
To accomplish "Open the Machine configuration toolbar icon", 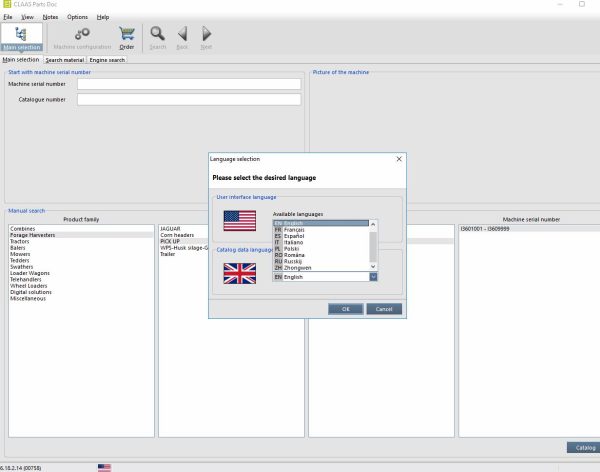I will [82, 38].
